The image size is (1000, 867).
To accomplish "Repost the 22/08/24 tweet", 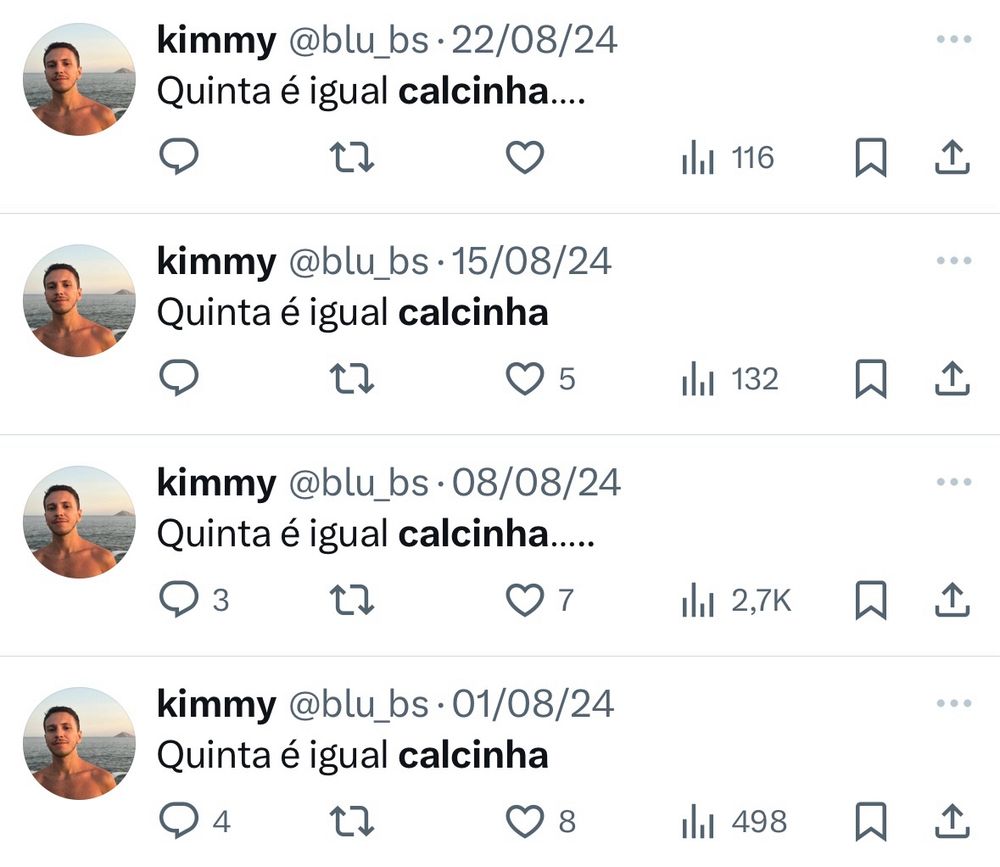I will click(x=351, y=158).
